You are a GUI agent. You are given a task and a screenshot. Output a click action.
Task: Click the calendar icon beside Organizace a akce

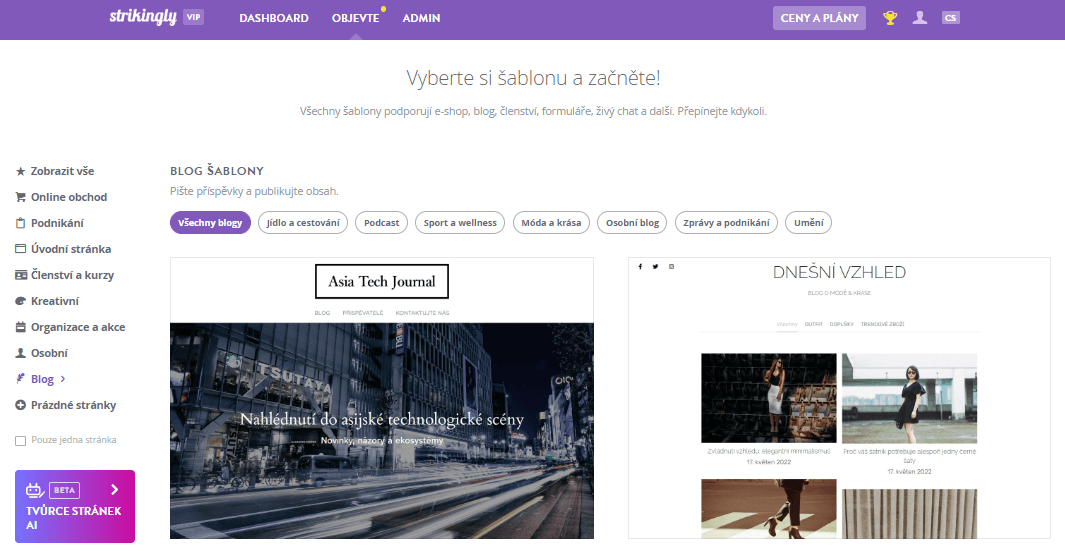point(20,327)
